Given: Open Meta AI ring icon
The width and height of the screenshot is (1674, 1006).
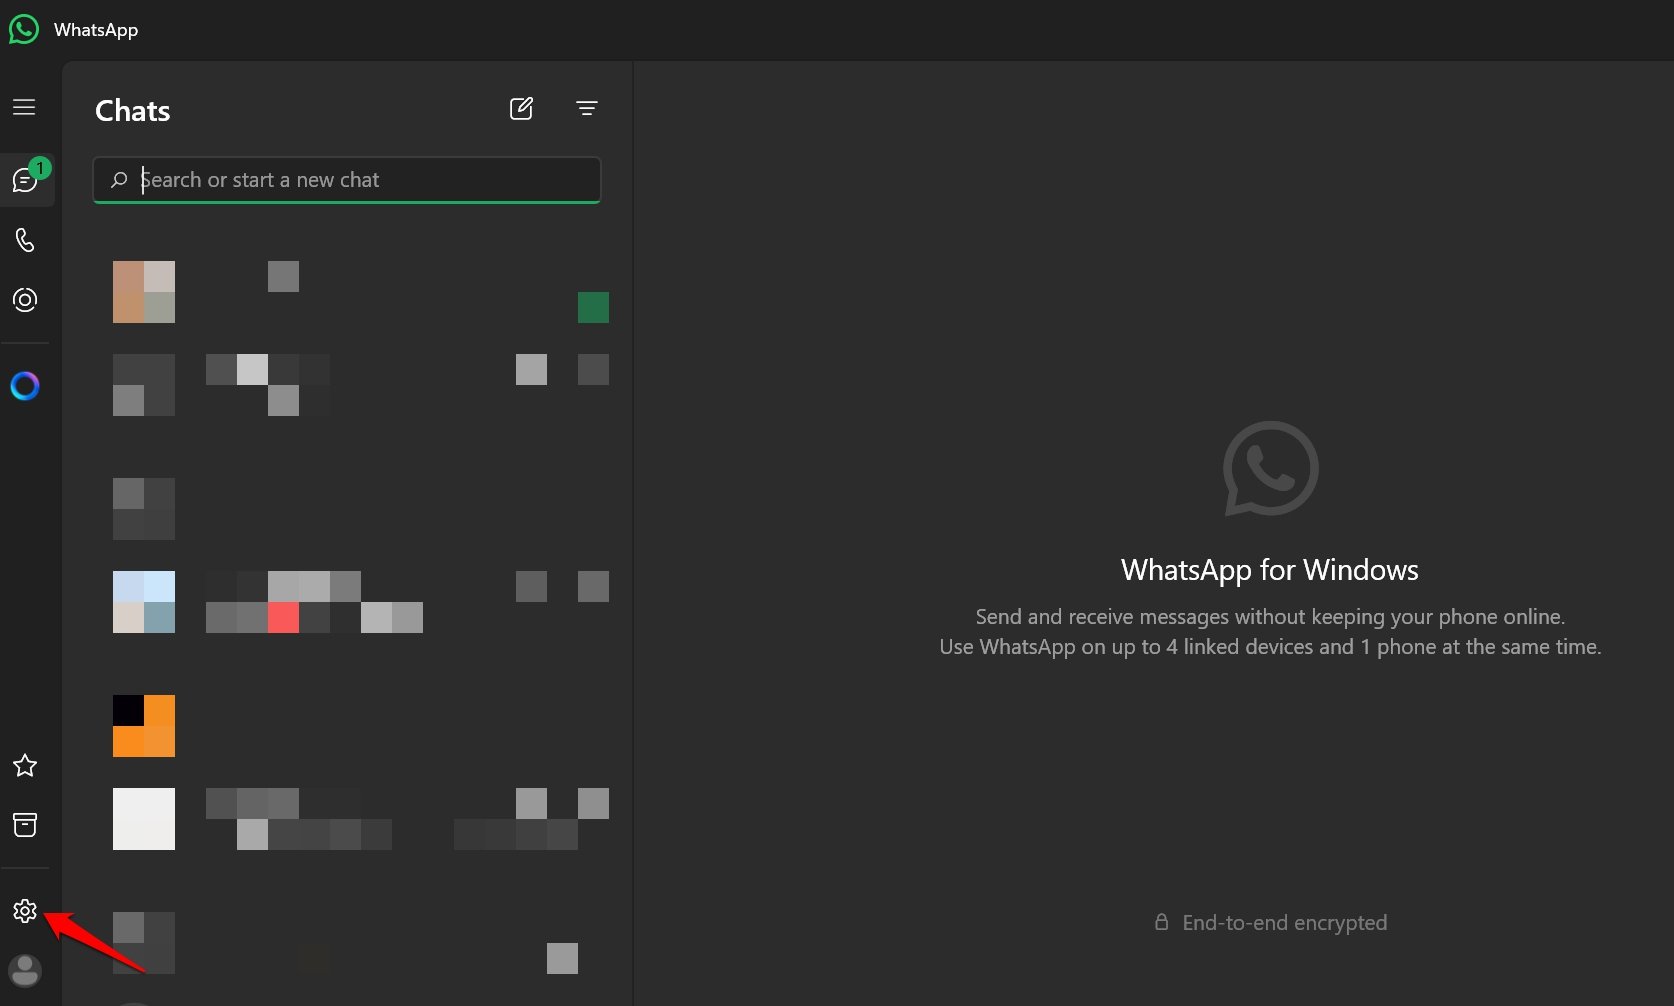Looking at the screenshot, I should pos(25,386).
